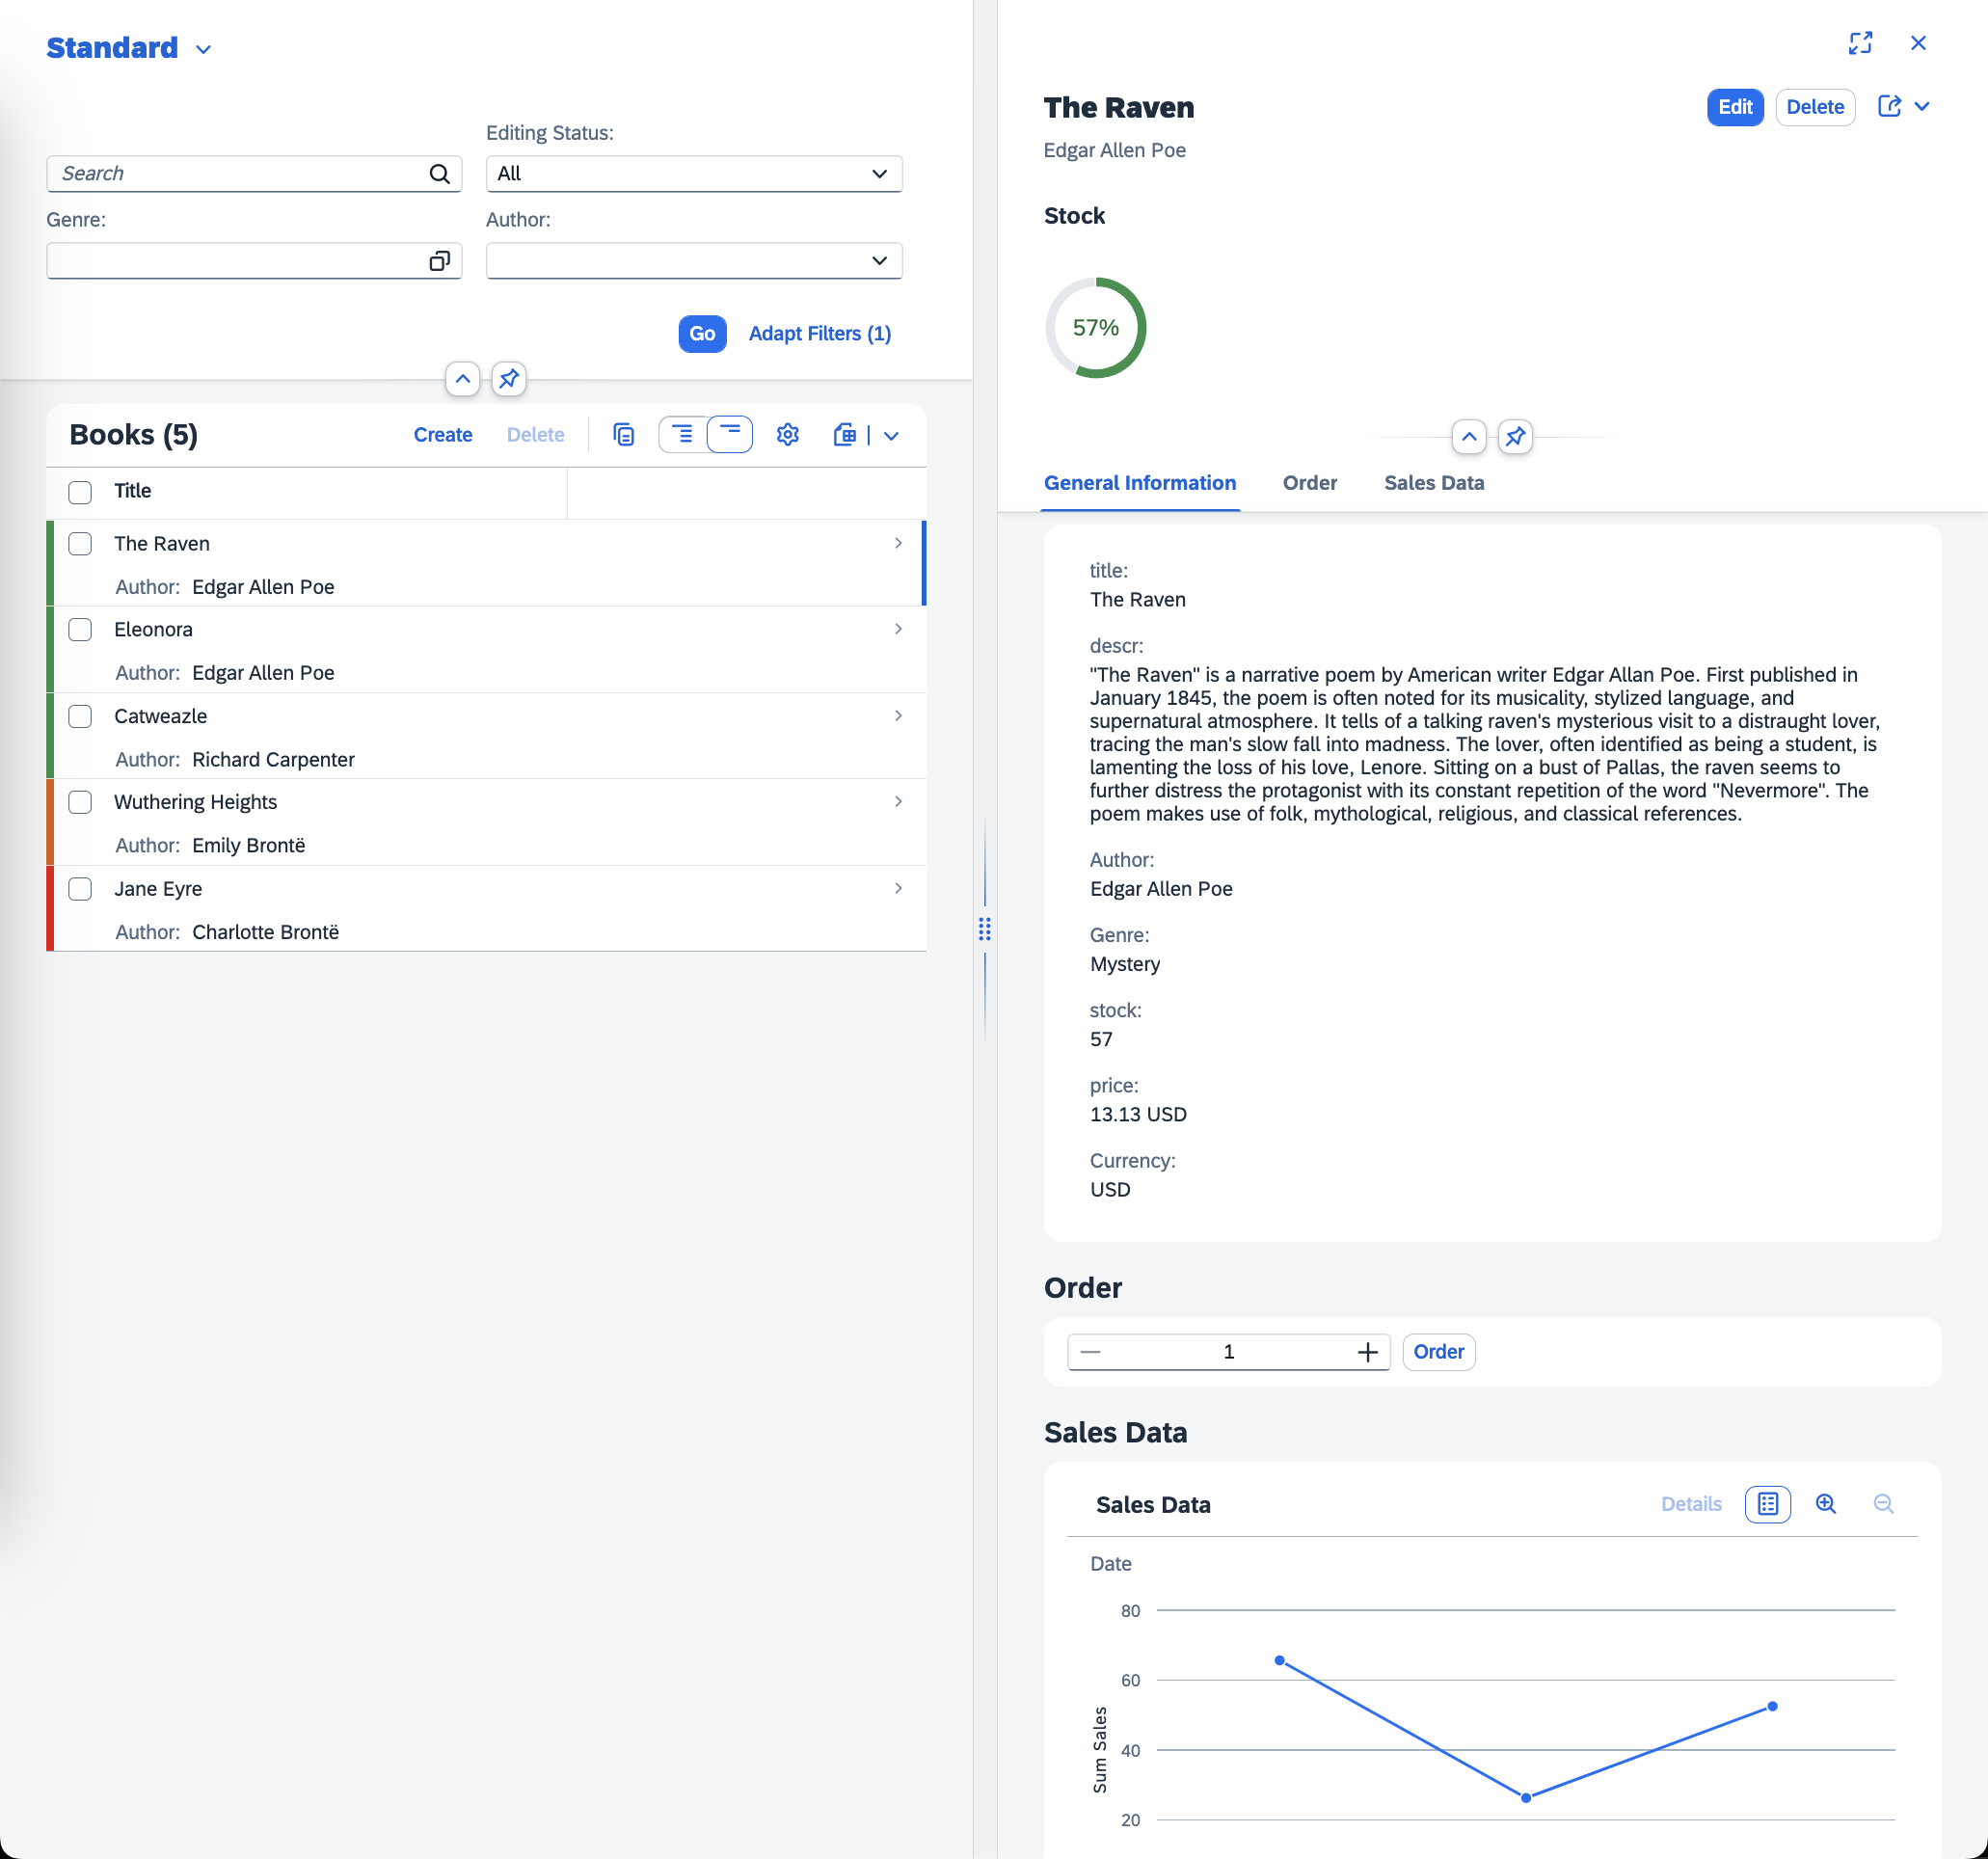
Task: Click the panel splitter grip handle
Action: click(985, 929)
